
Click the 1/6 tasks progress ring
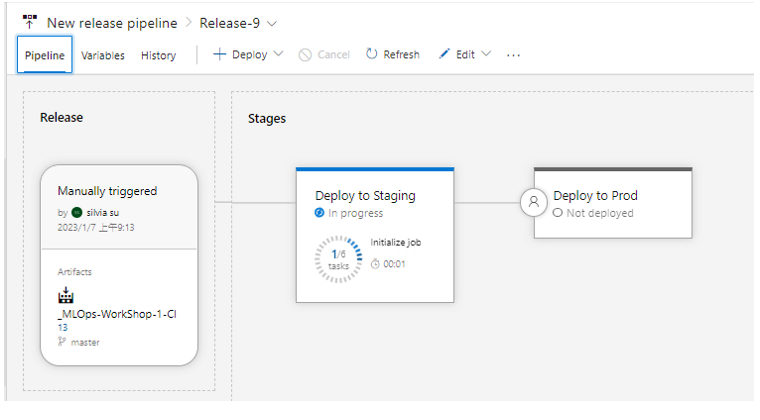pos(339,258)
